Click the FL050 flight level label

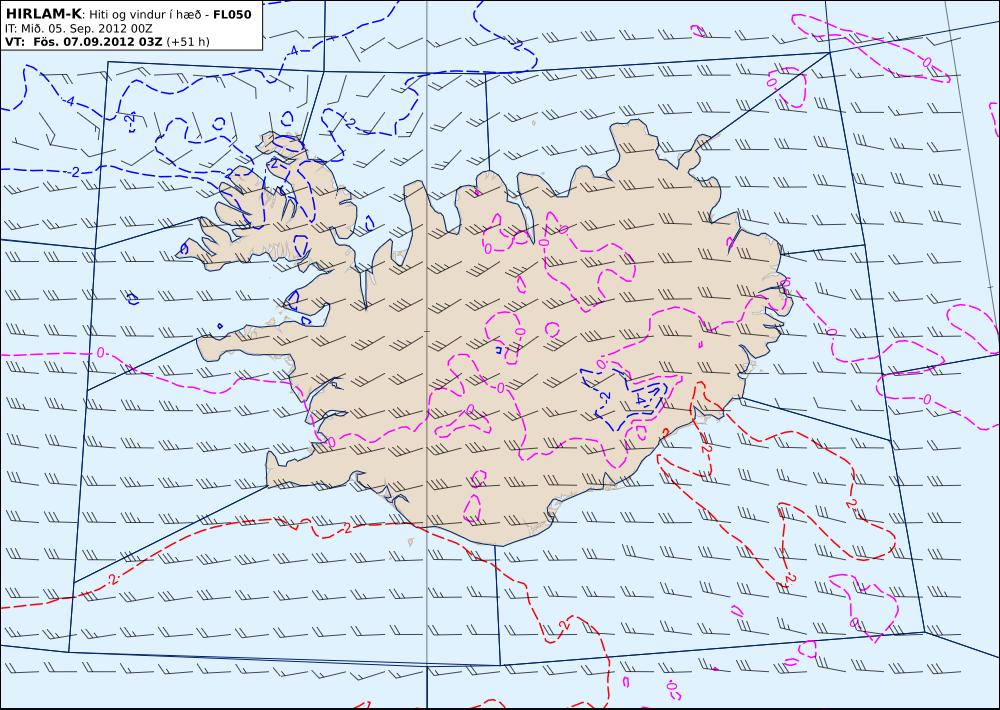coord(233,14)
